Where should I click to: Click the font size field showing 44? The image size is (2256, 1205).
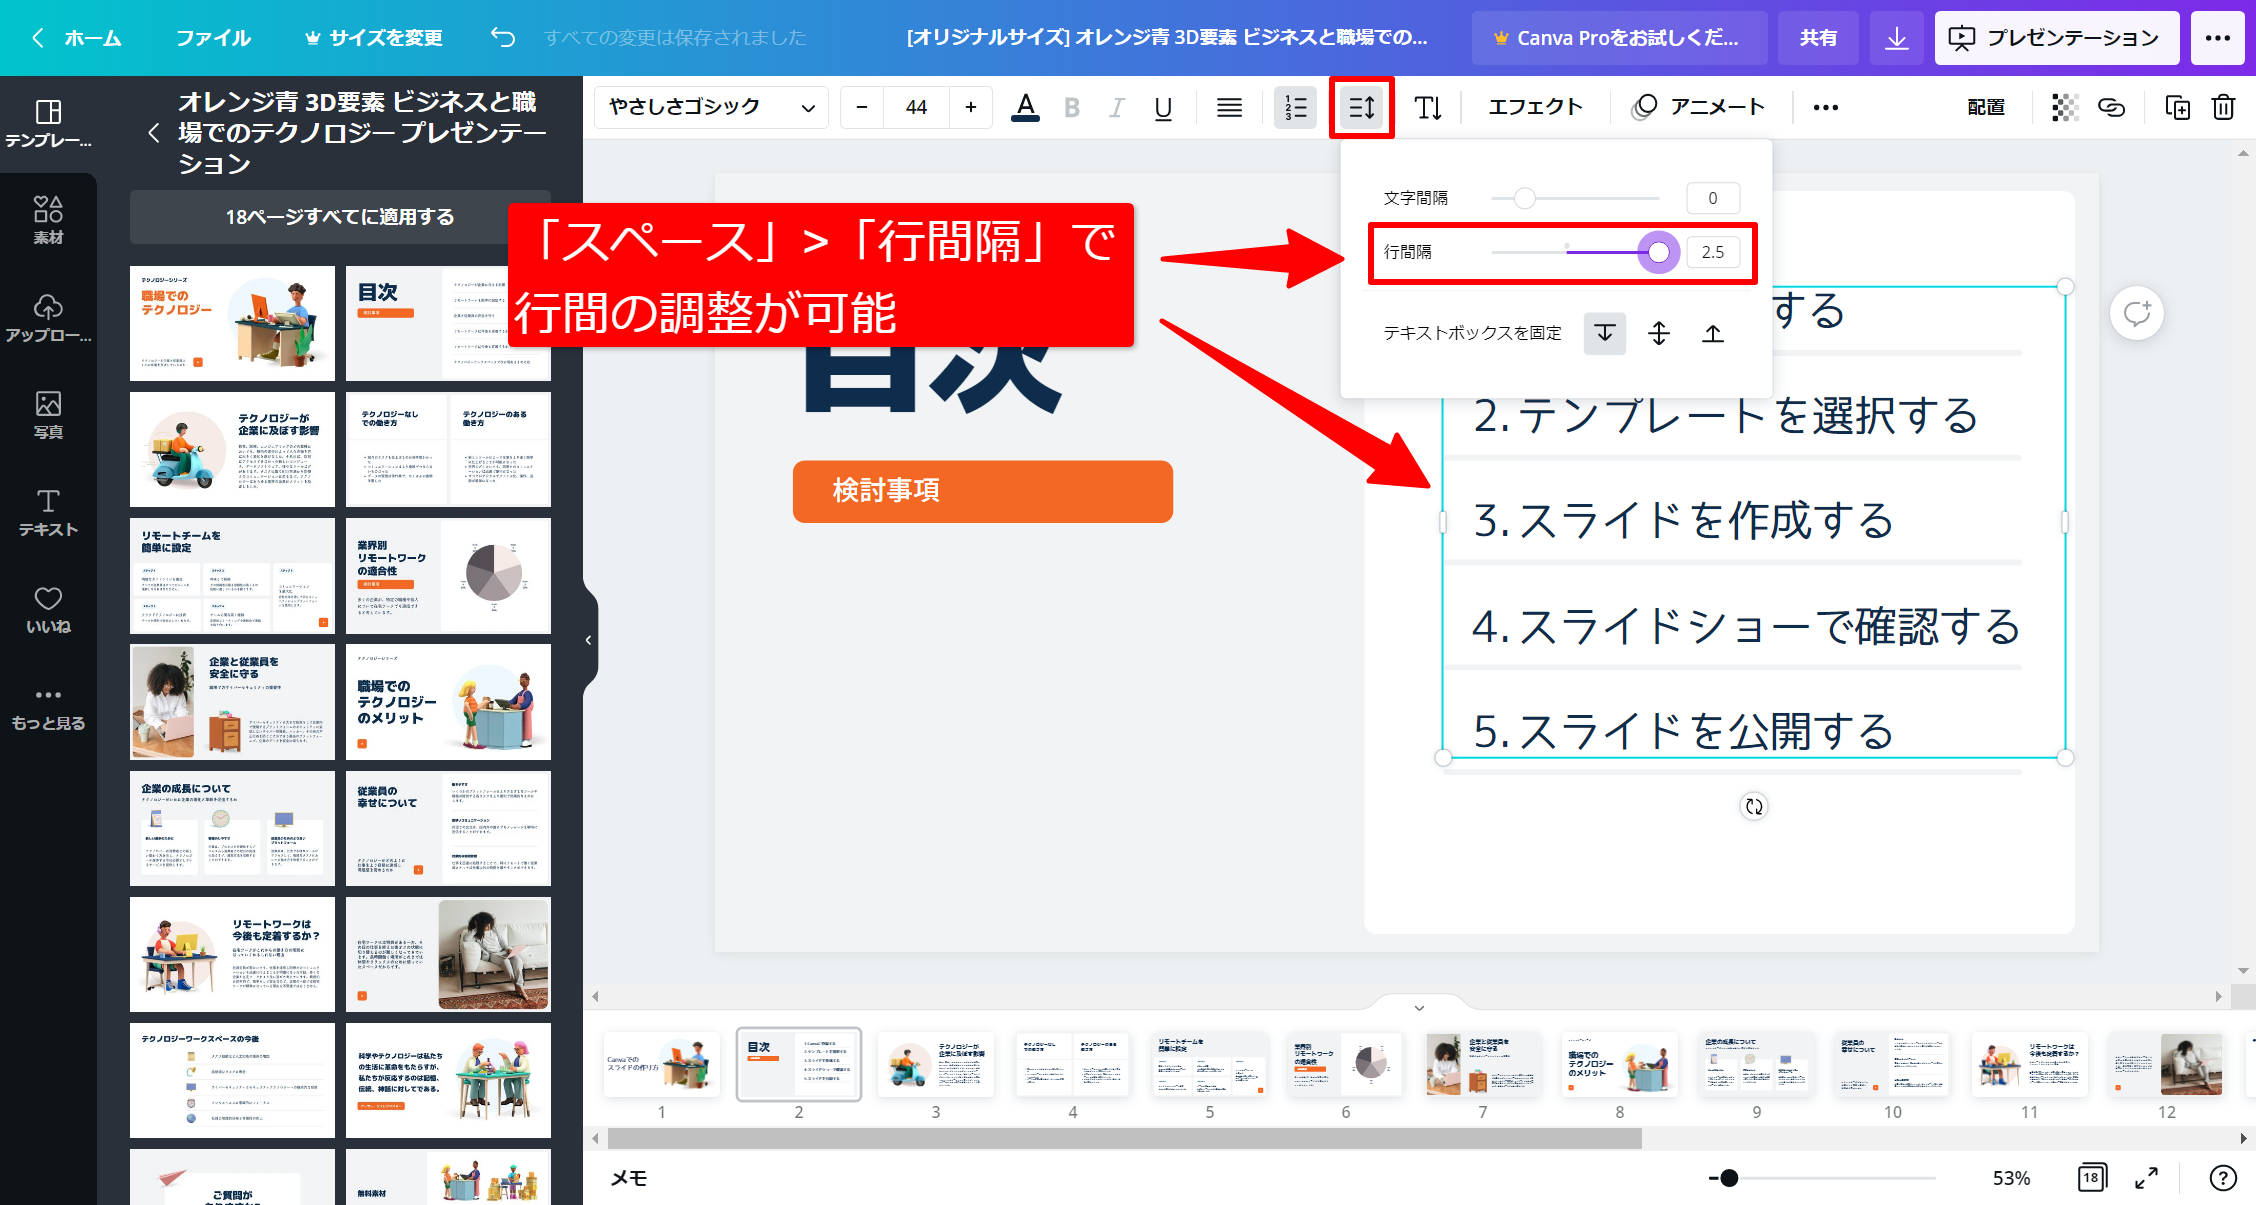click(x=916, y=107)
